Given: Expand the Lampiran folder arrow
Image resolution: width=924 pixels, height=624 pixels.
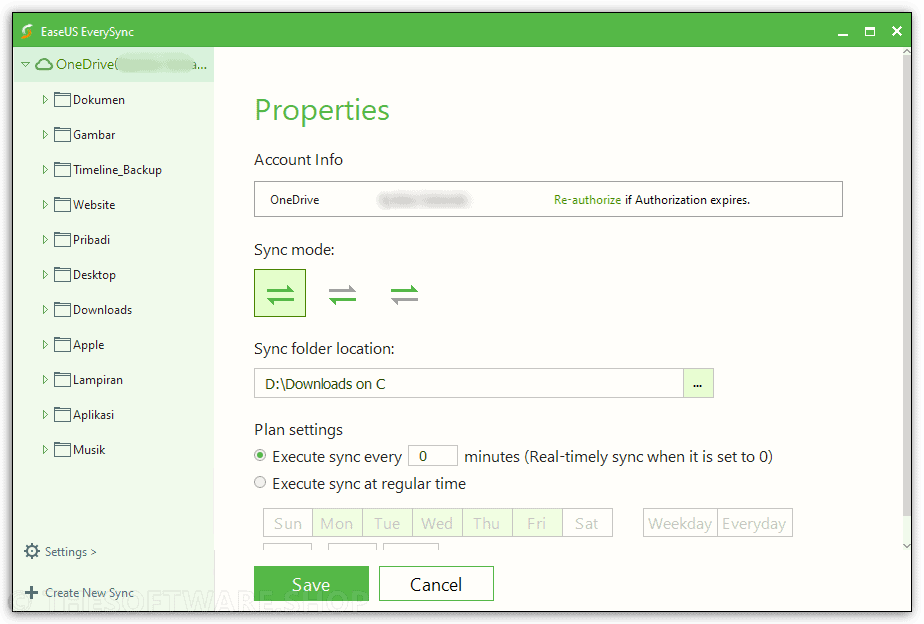Looking at the screenshot, I should click(45, 379).
